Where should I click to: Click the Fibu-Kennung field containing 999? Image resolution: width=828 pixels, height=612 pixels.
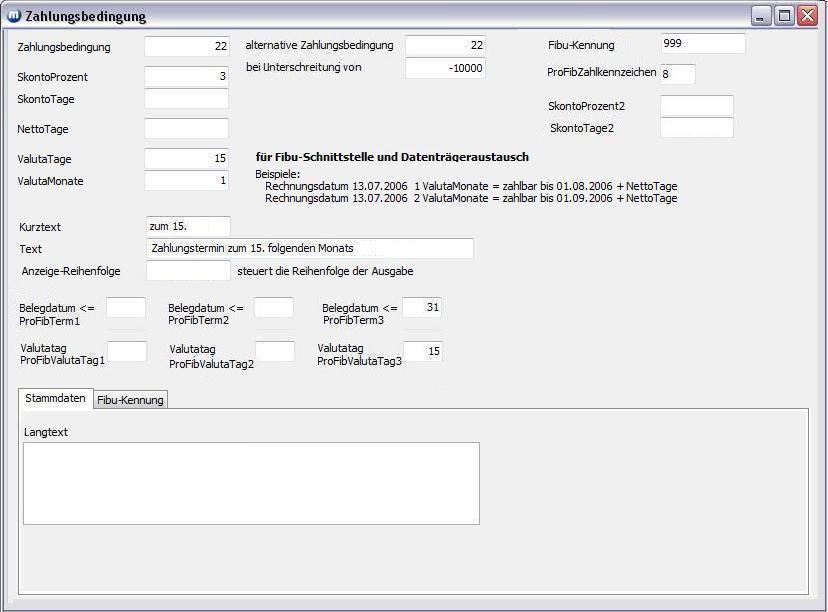(703, 44)
